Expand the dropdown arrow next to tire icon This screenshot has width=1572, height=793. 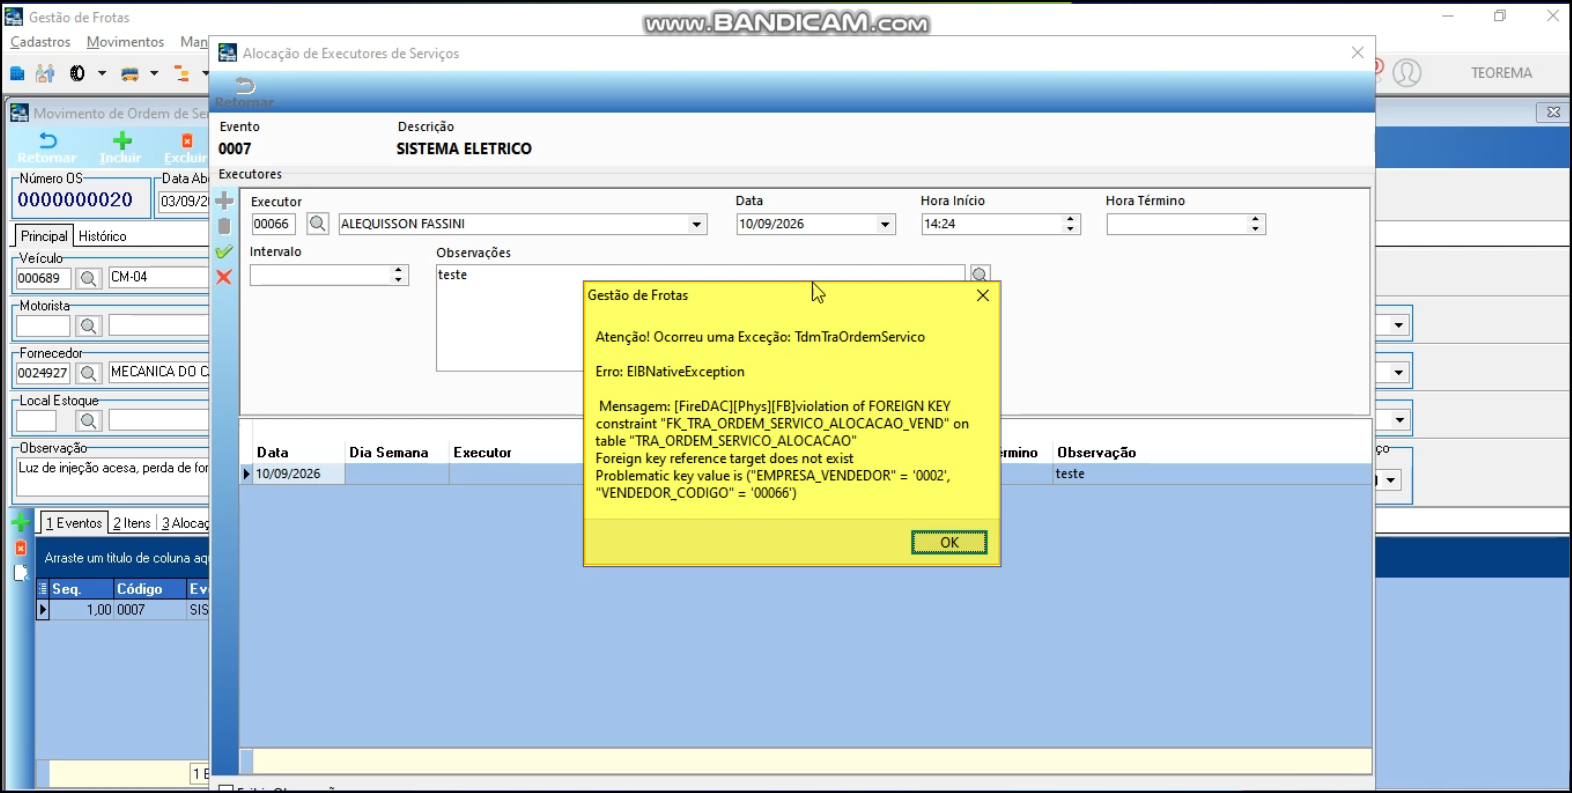click(102, 73)
